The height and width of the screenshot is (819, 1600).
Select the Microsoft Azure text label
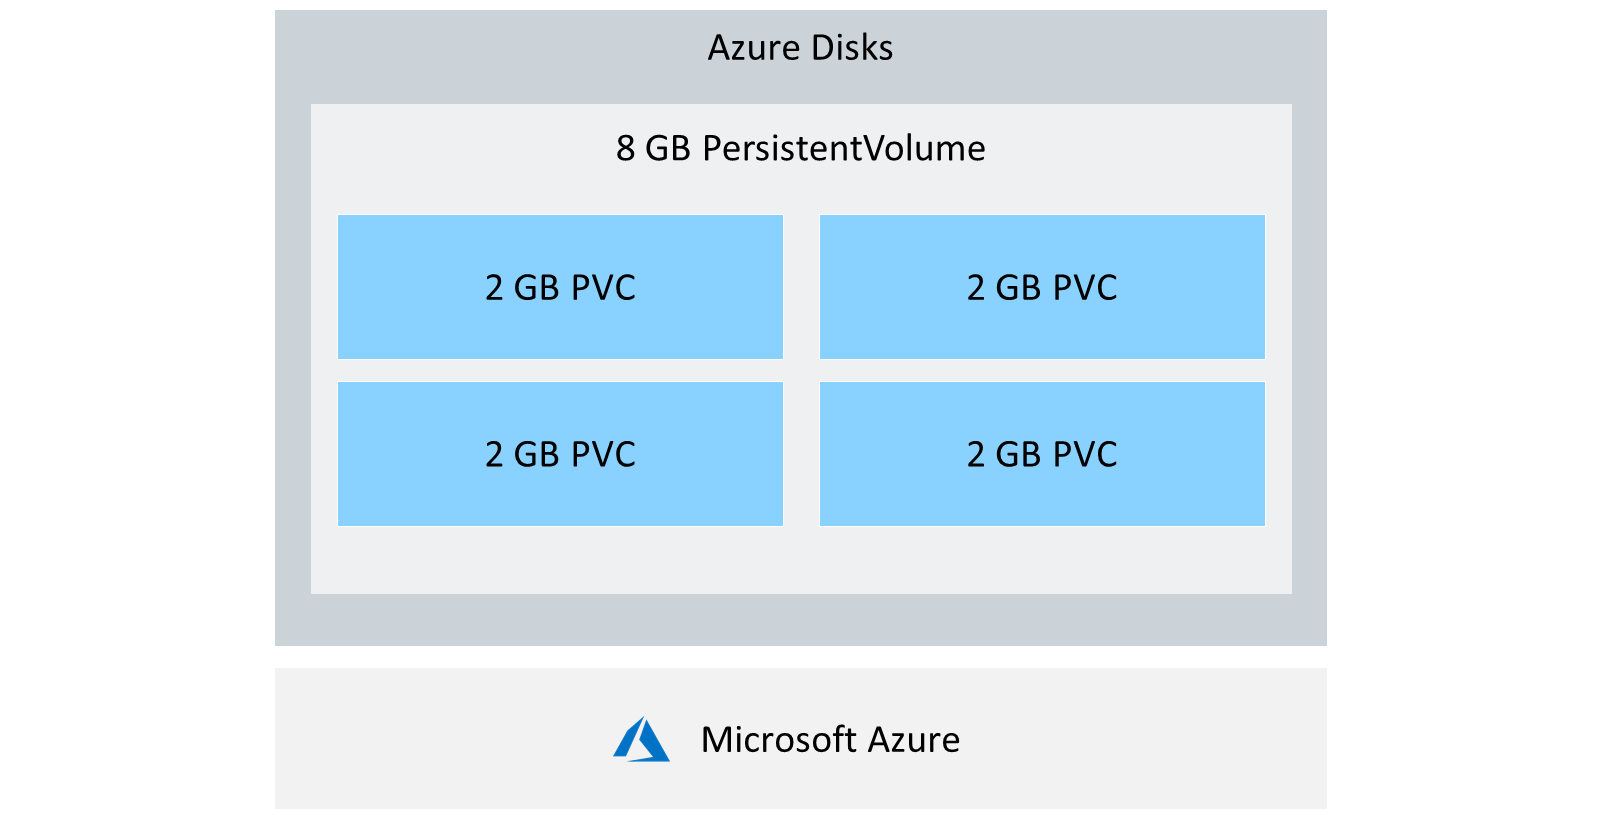tap(830, 740)
